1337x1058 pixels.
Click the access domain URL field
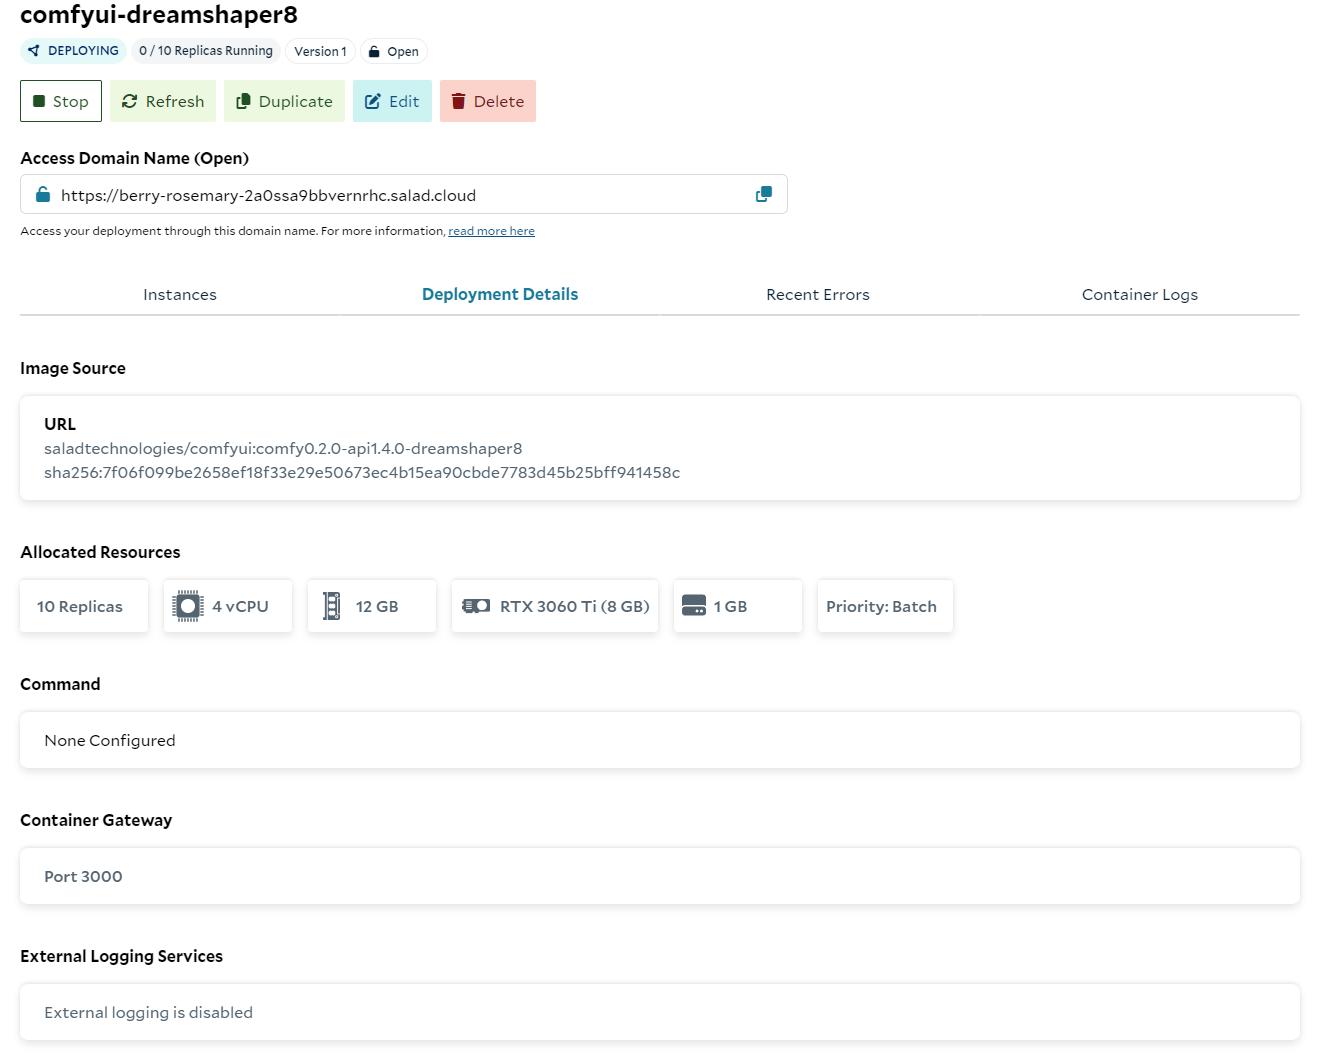click(x=404, y=194)
